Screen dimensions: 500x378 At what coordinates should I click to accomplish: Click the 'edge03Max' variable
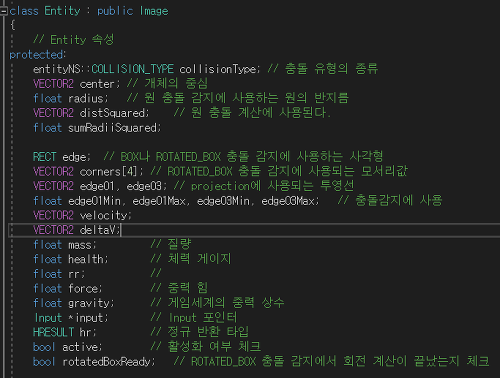(288, 201)
